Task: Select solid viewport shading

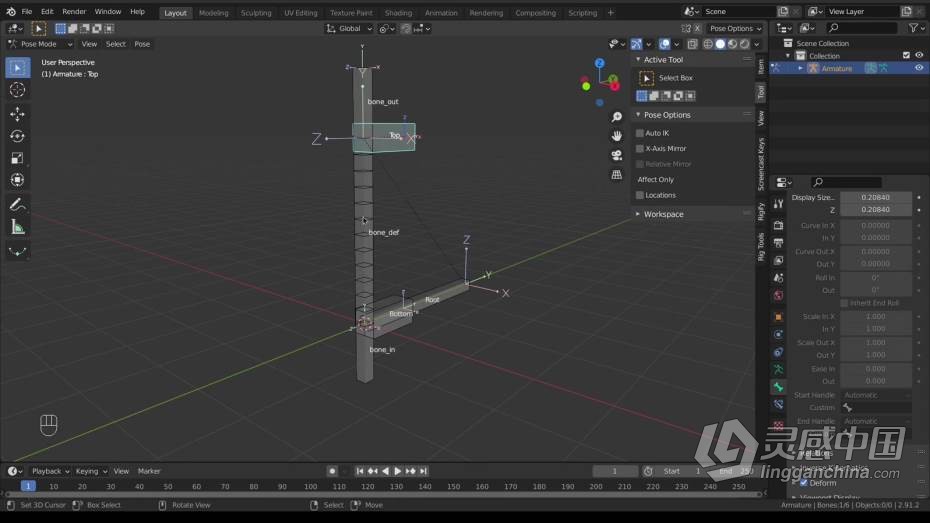Action: tap(720, 44)
